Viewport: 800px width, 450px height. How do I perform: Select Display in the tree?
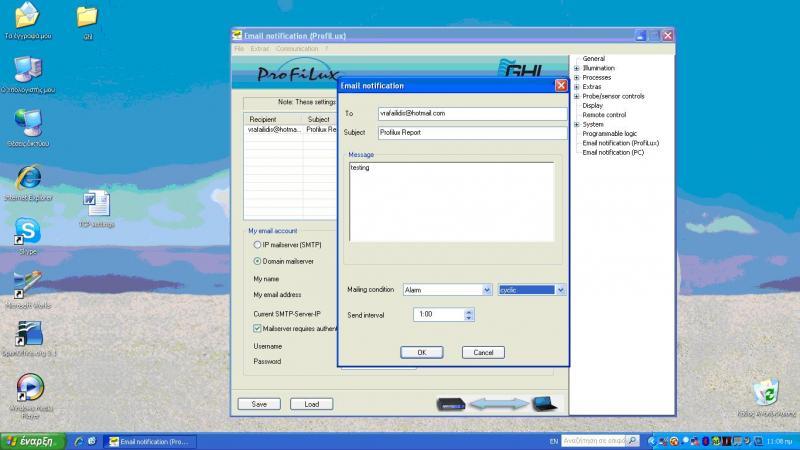coord(592,106)
